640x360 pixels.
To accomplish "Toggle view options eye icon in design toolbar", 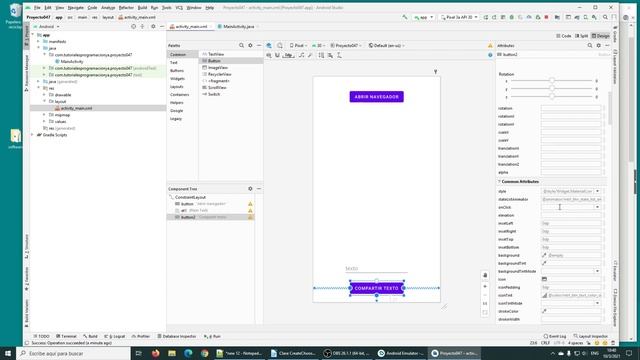I will (x=269, y=55).
